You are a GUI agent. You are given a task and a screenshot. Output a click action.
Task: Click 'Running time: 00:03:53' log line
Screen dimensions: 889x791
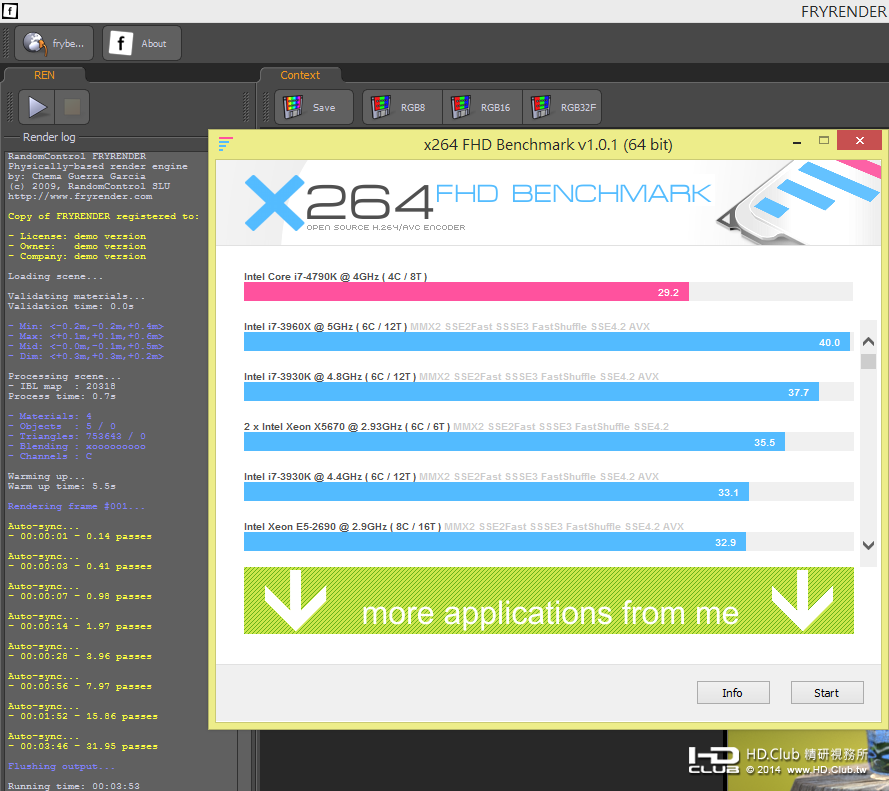[74, 786]
